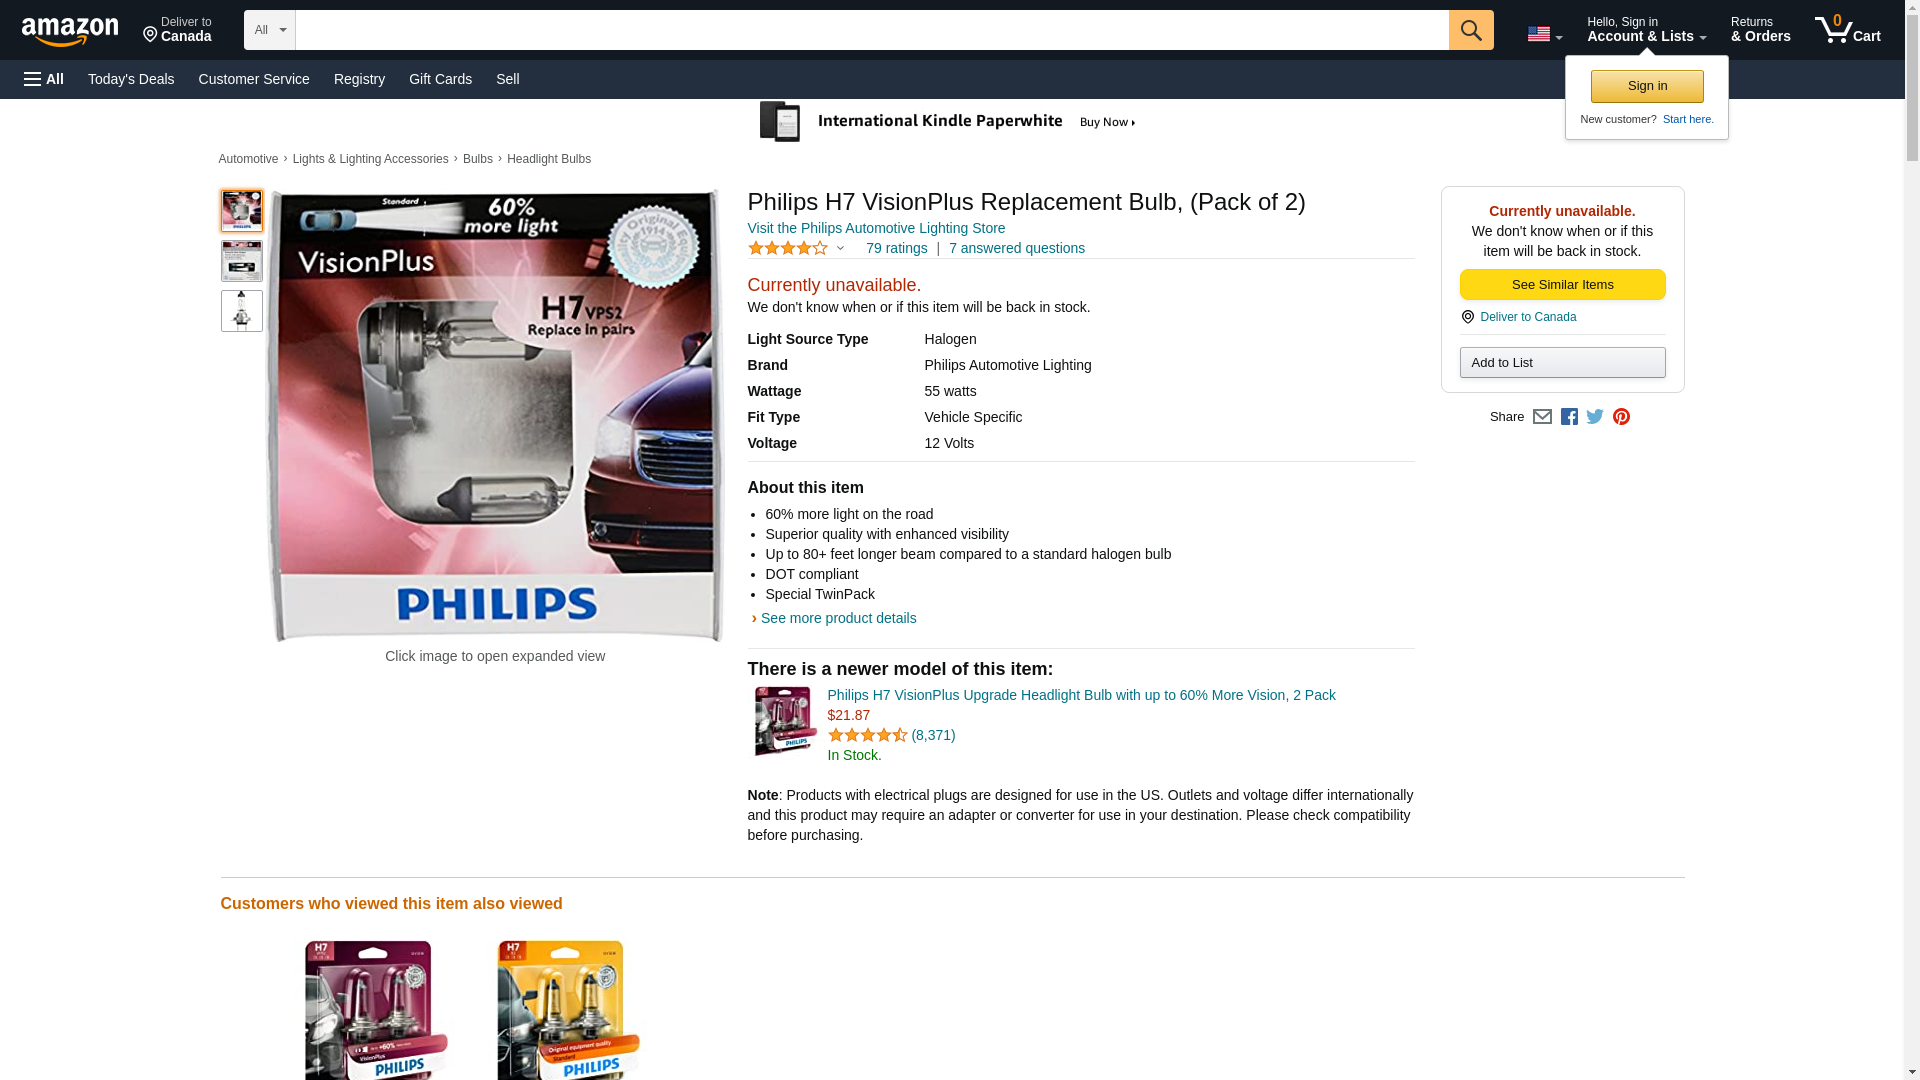This screenshot has height=1080, width=1920.
Task: Open Today's Deals nav item
Action: click(x=131, y=79)
